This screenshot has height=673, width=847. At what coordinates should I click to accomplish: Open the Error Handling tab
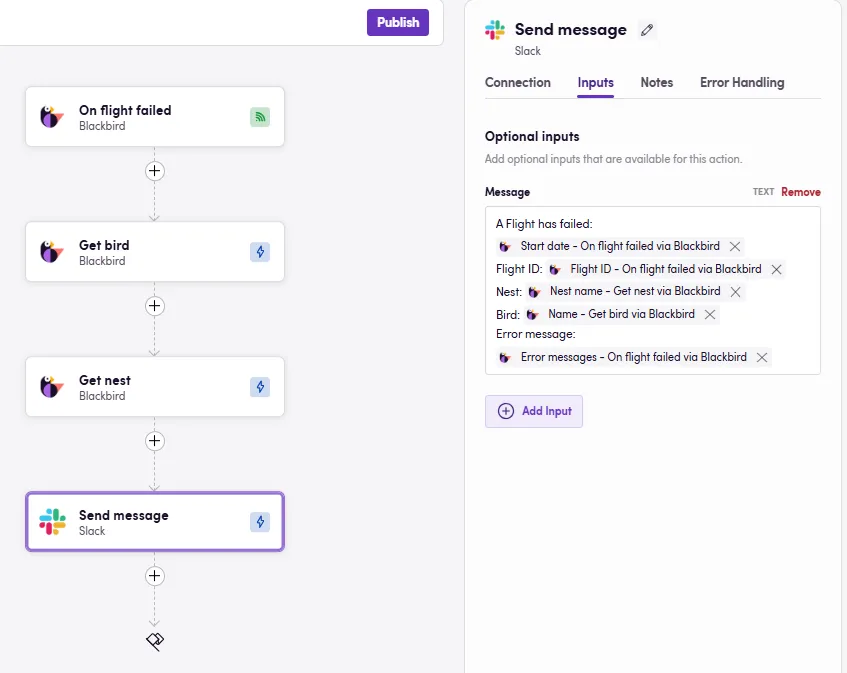click(742, 83)
